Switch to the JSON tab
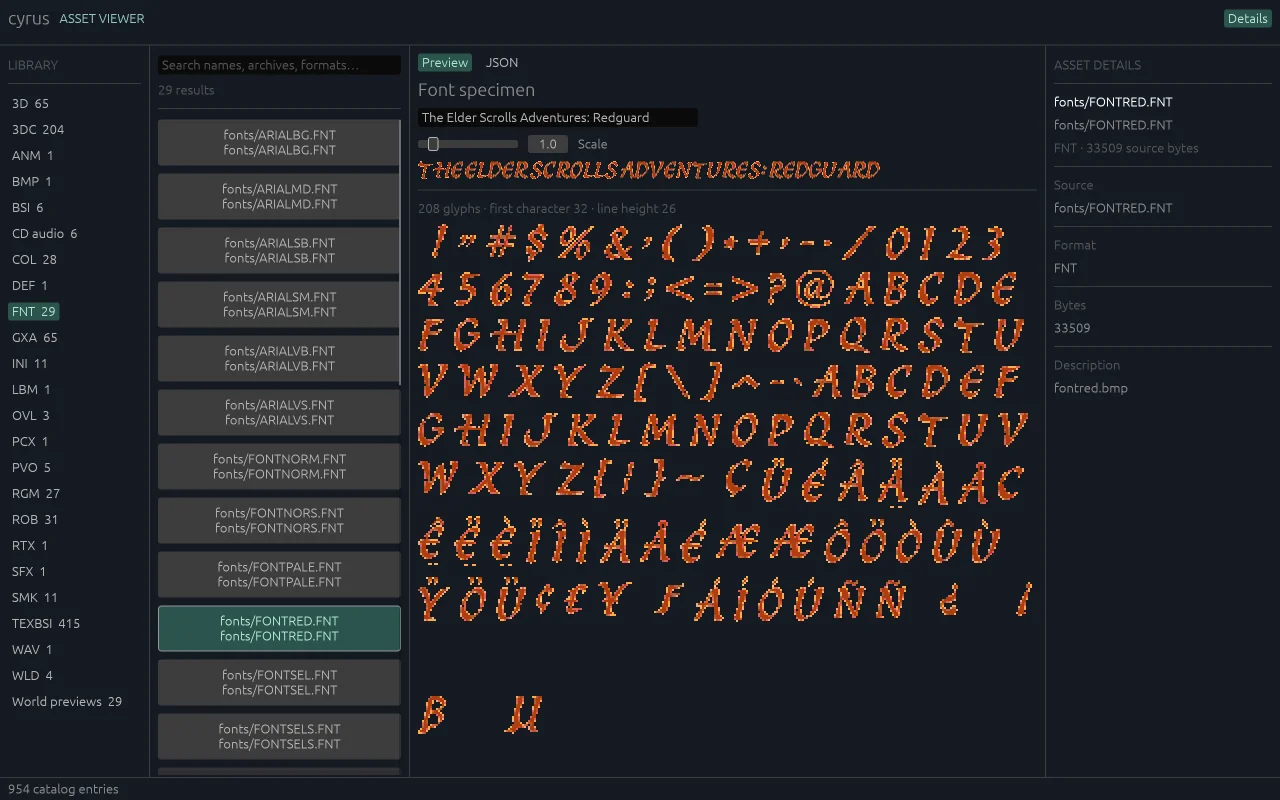The image size is (1280, 800). click(502, 62)
